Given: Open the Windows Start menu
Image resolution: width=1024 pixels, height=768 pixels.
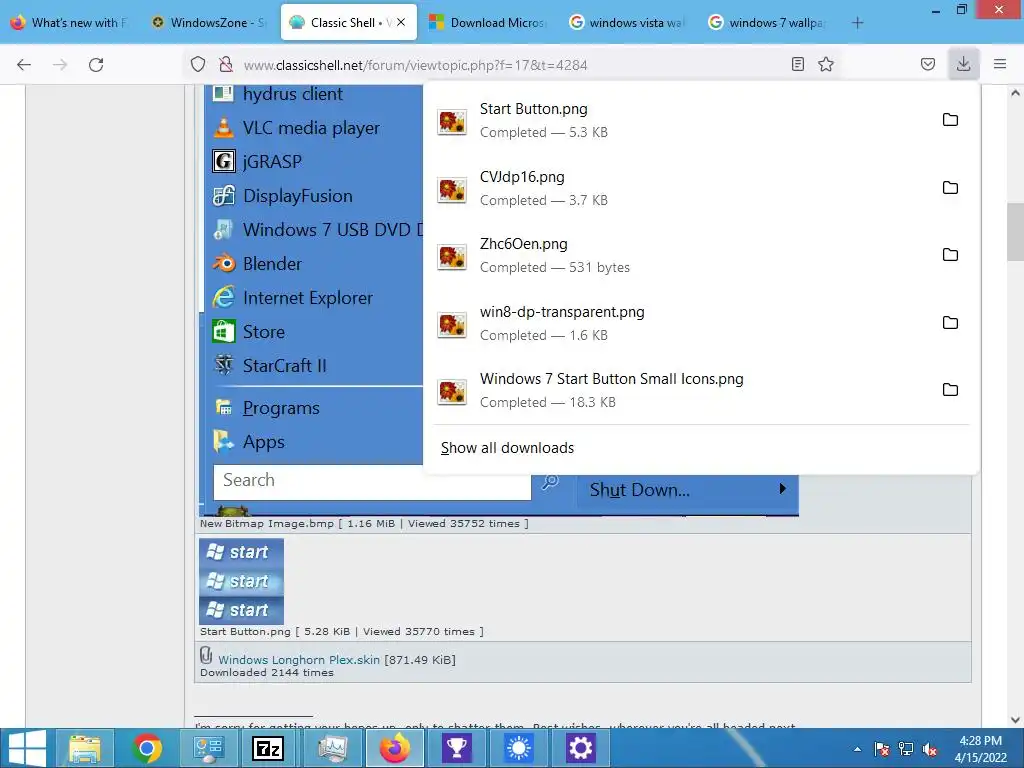Looking at the screenshot, I should (x=26, y=748).
